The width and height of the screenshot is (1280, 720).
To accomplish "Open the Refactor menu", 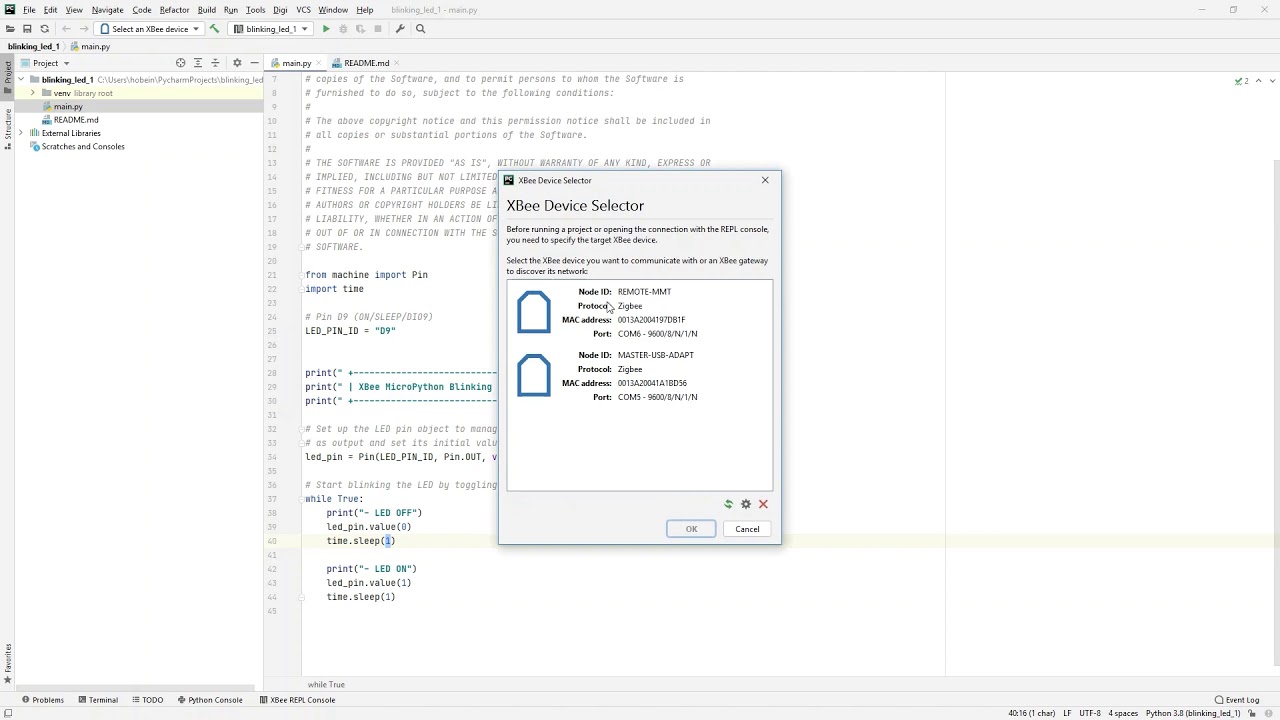I will pos(174,10).
